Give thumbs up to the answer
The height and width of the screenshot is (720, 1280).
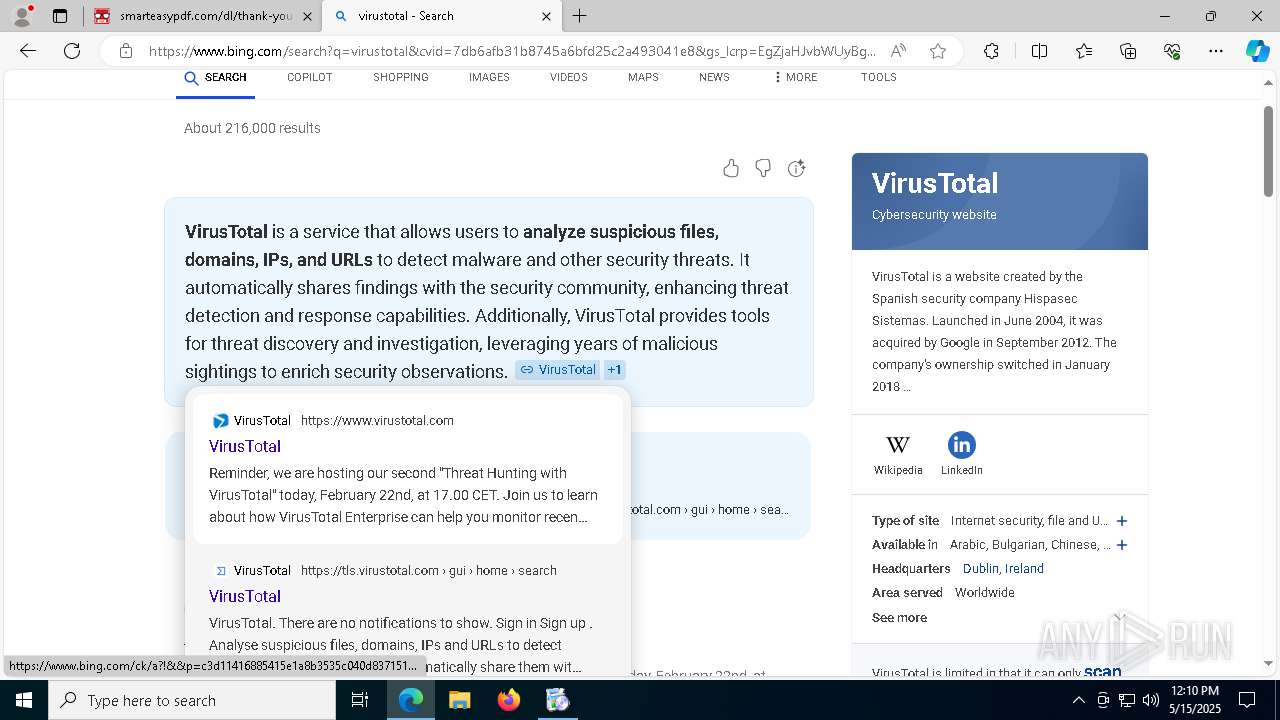coord(731,168)
